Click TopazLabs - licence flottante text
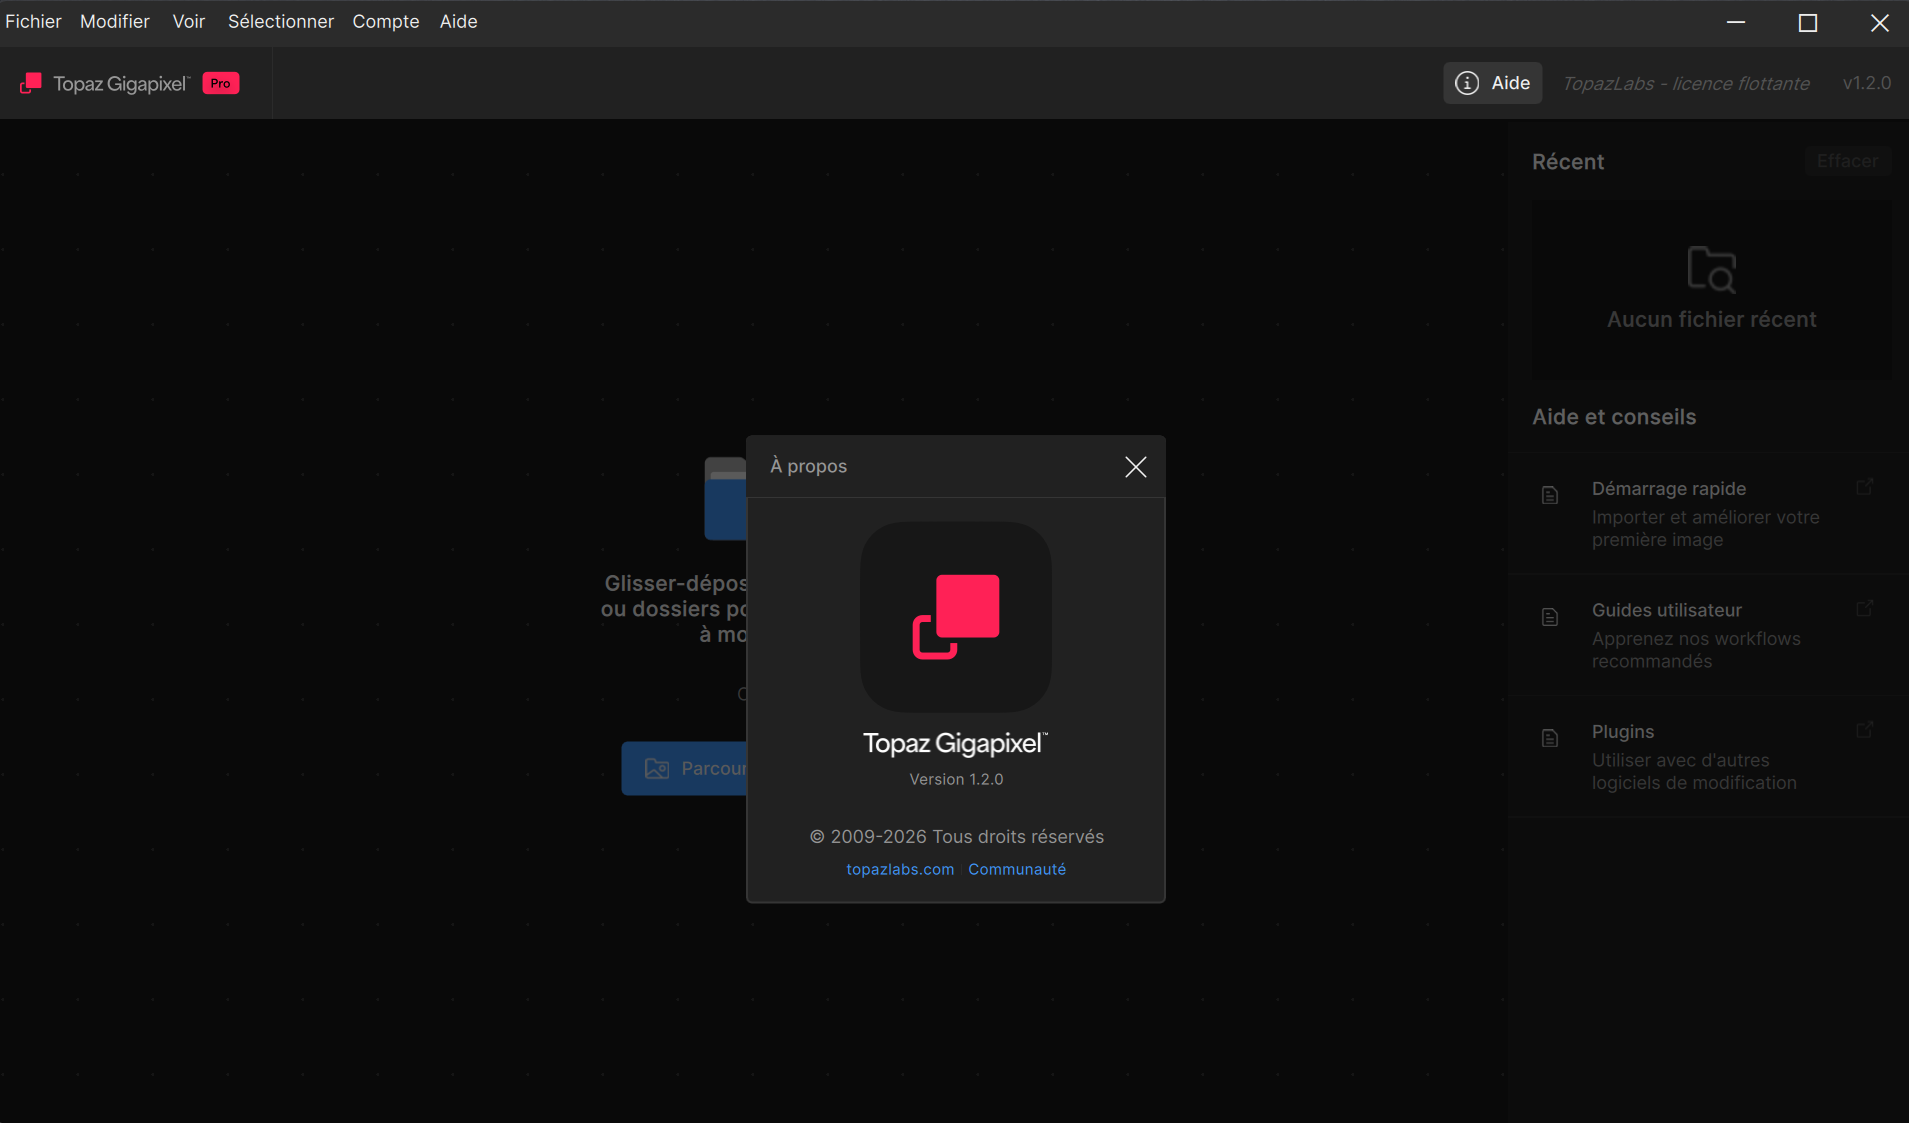The image size is (1909, 1123). coord(1686,83)
